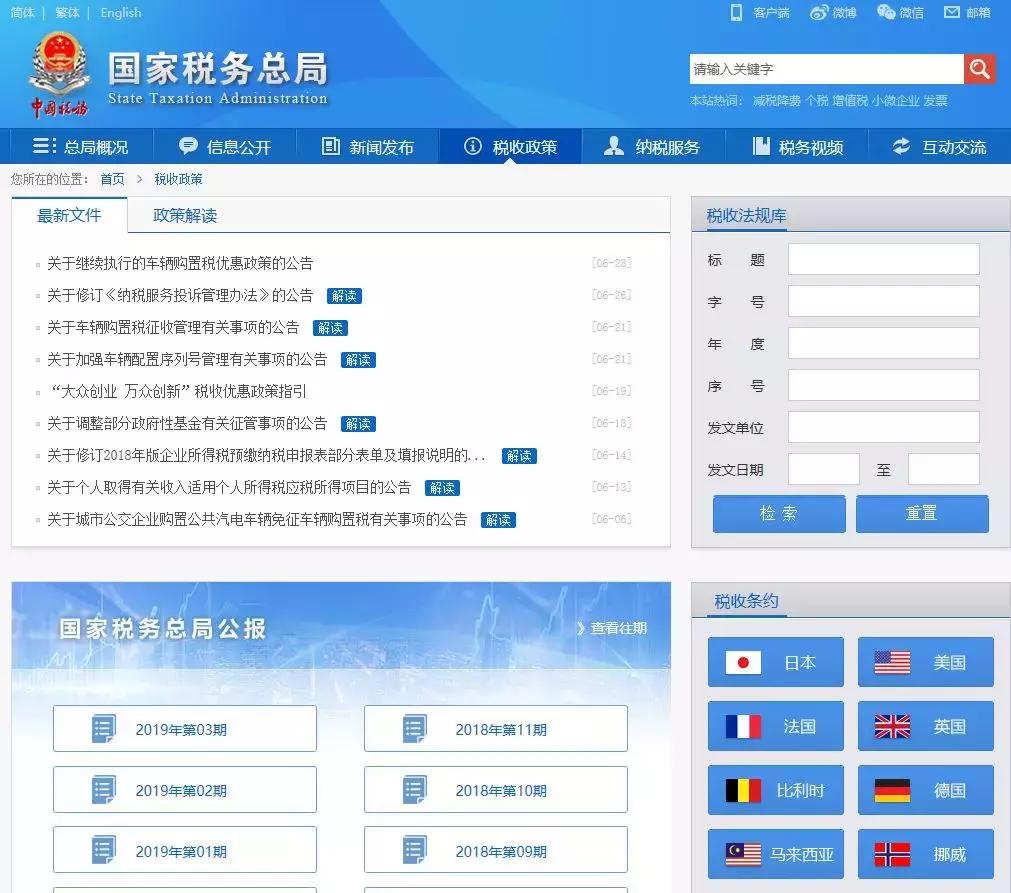The height and width of the screenshot is (893, 1011).
Task: Select the 最新文件 tab
Action: pos(69,214)
